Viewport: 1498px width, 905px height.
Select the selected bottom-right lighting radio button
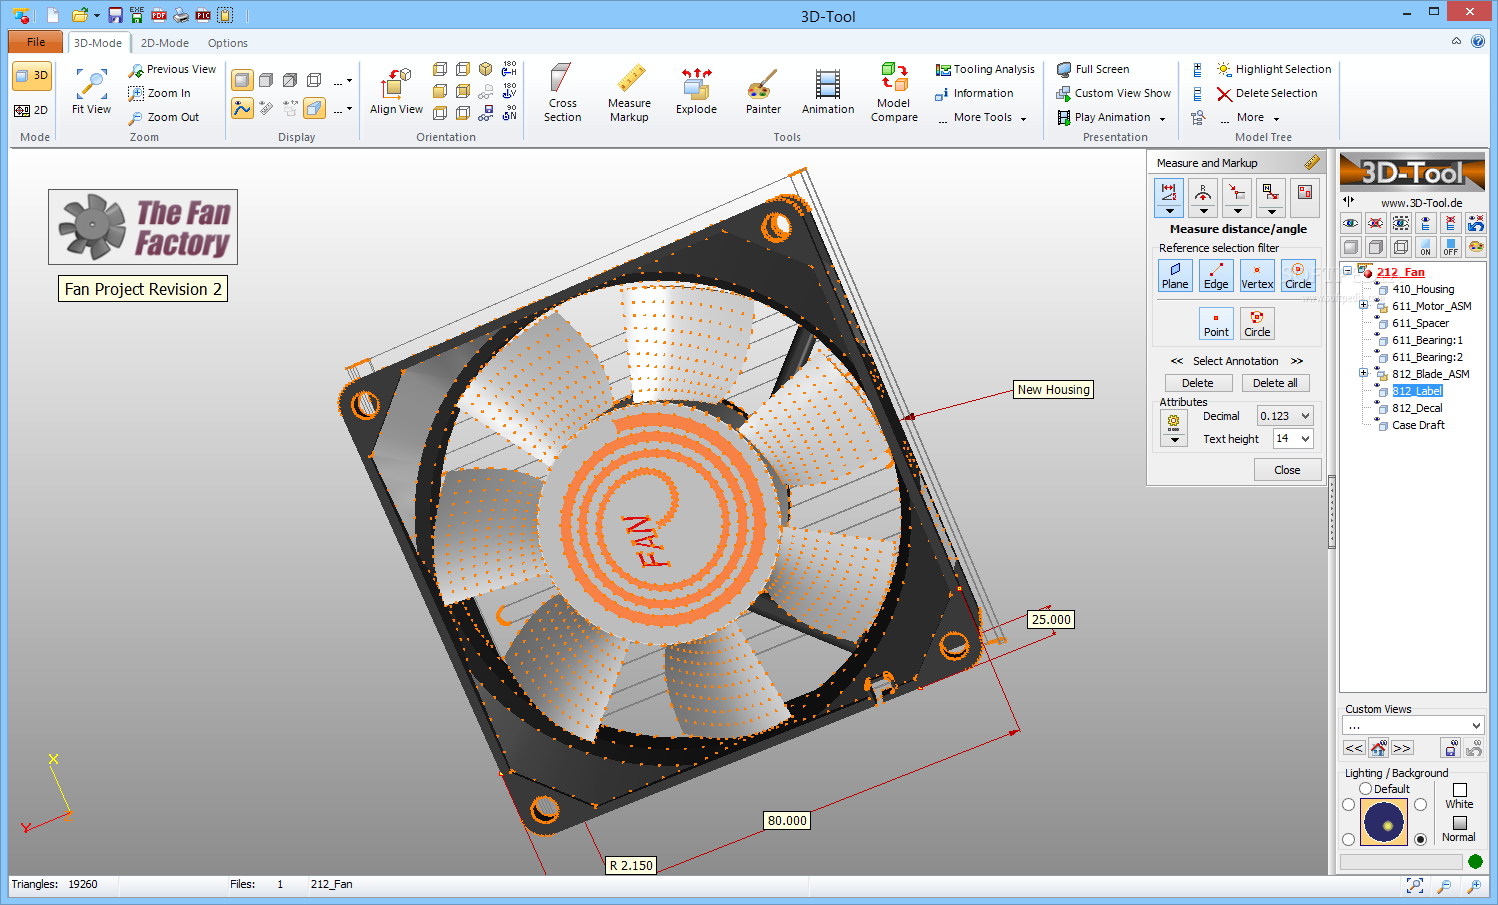tap(1420, 839)
